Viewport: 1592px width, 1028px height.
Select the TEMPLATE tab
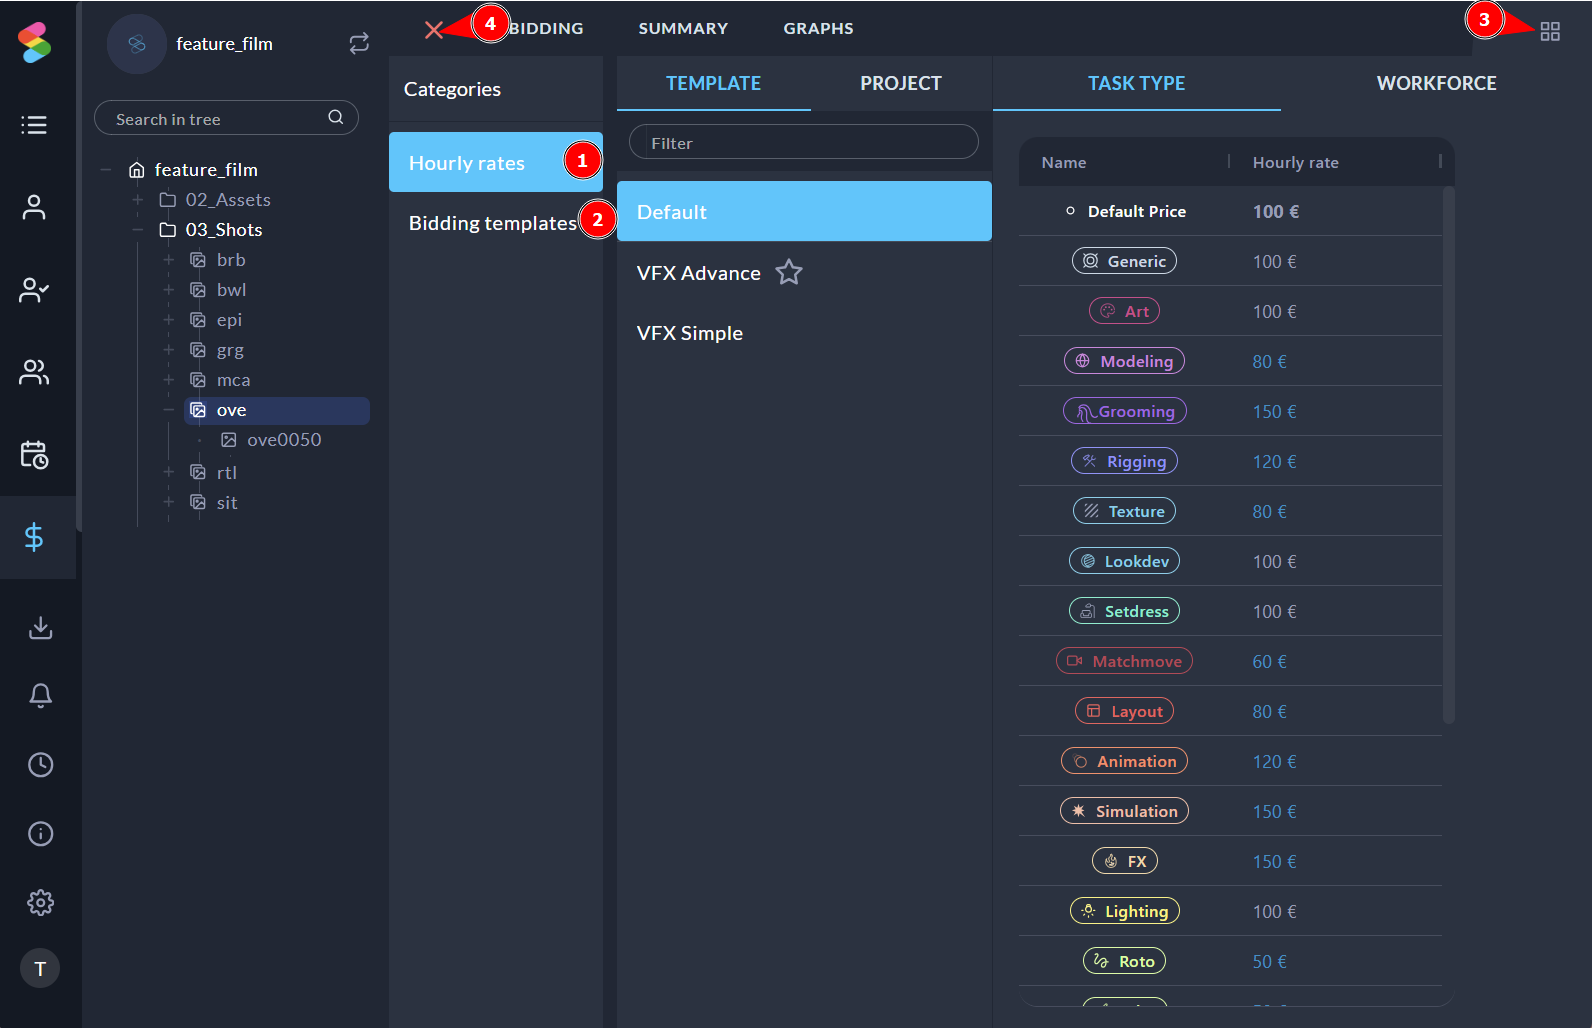point(714,83)
